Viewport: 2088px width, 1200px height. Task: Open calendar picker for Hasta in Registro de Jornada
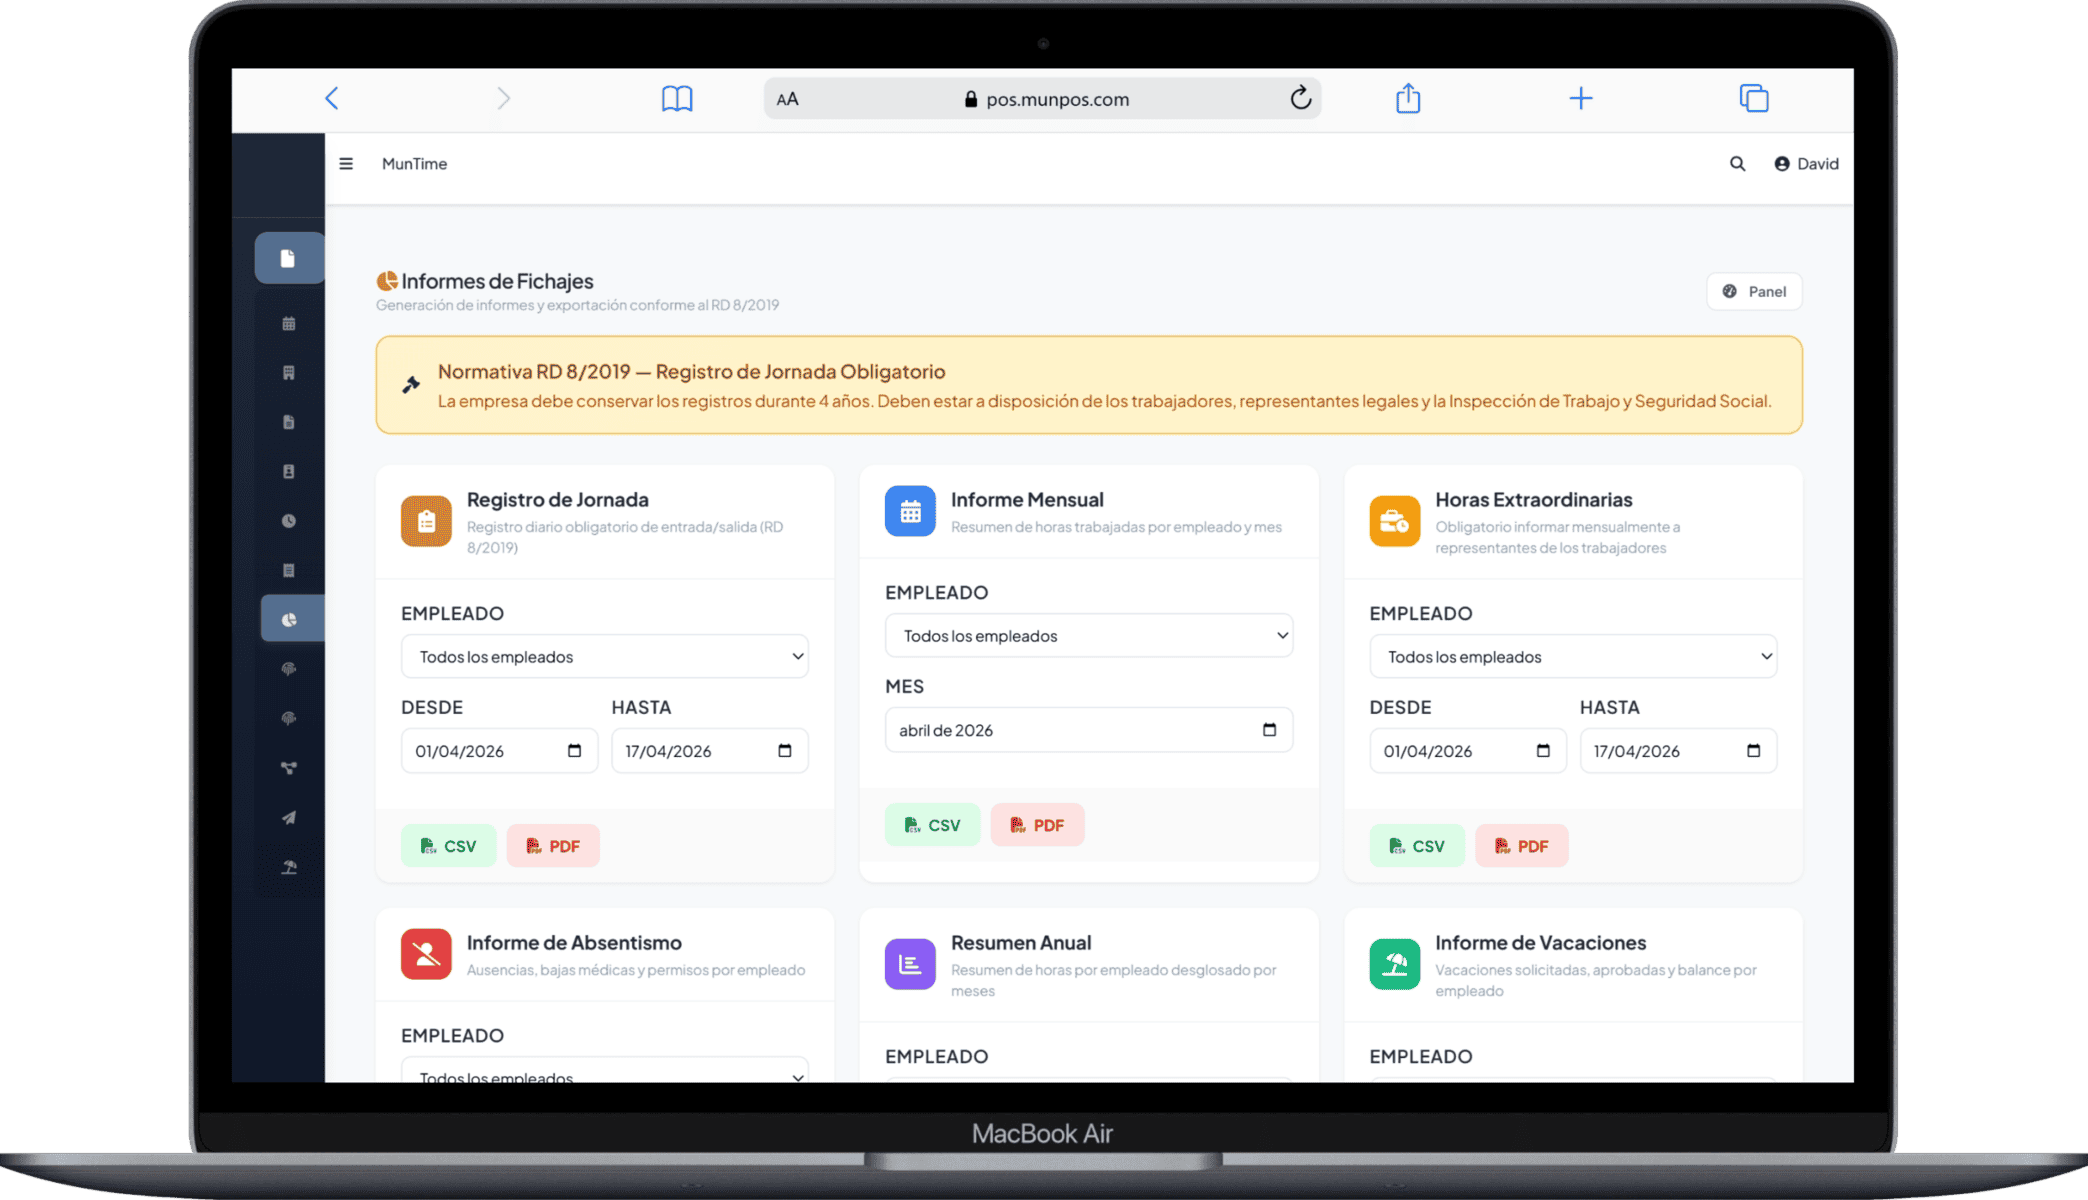coord(785,751)
